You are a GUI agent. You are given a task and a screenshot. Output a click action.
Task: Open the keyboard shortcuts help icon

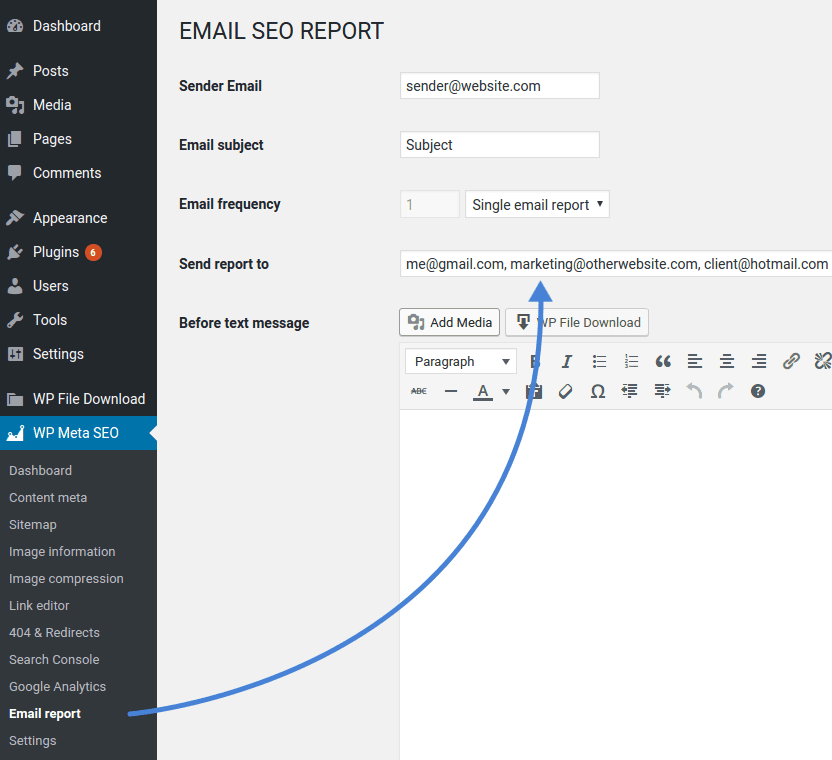click(x=758, y=391)
